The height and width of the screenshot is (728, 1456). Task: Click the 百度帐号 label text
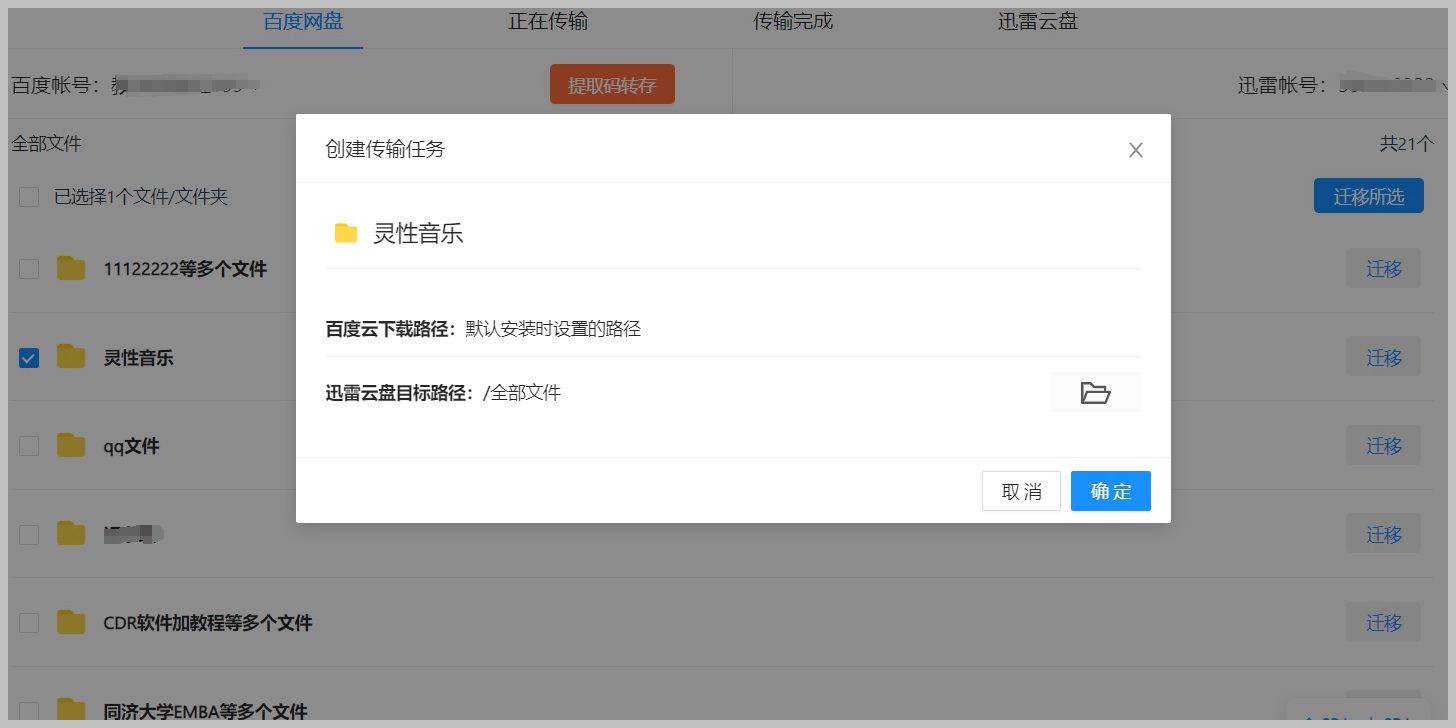56,86
